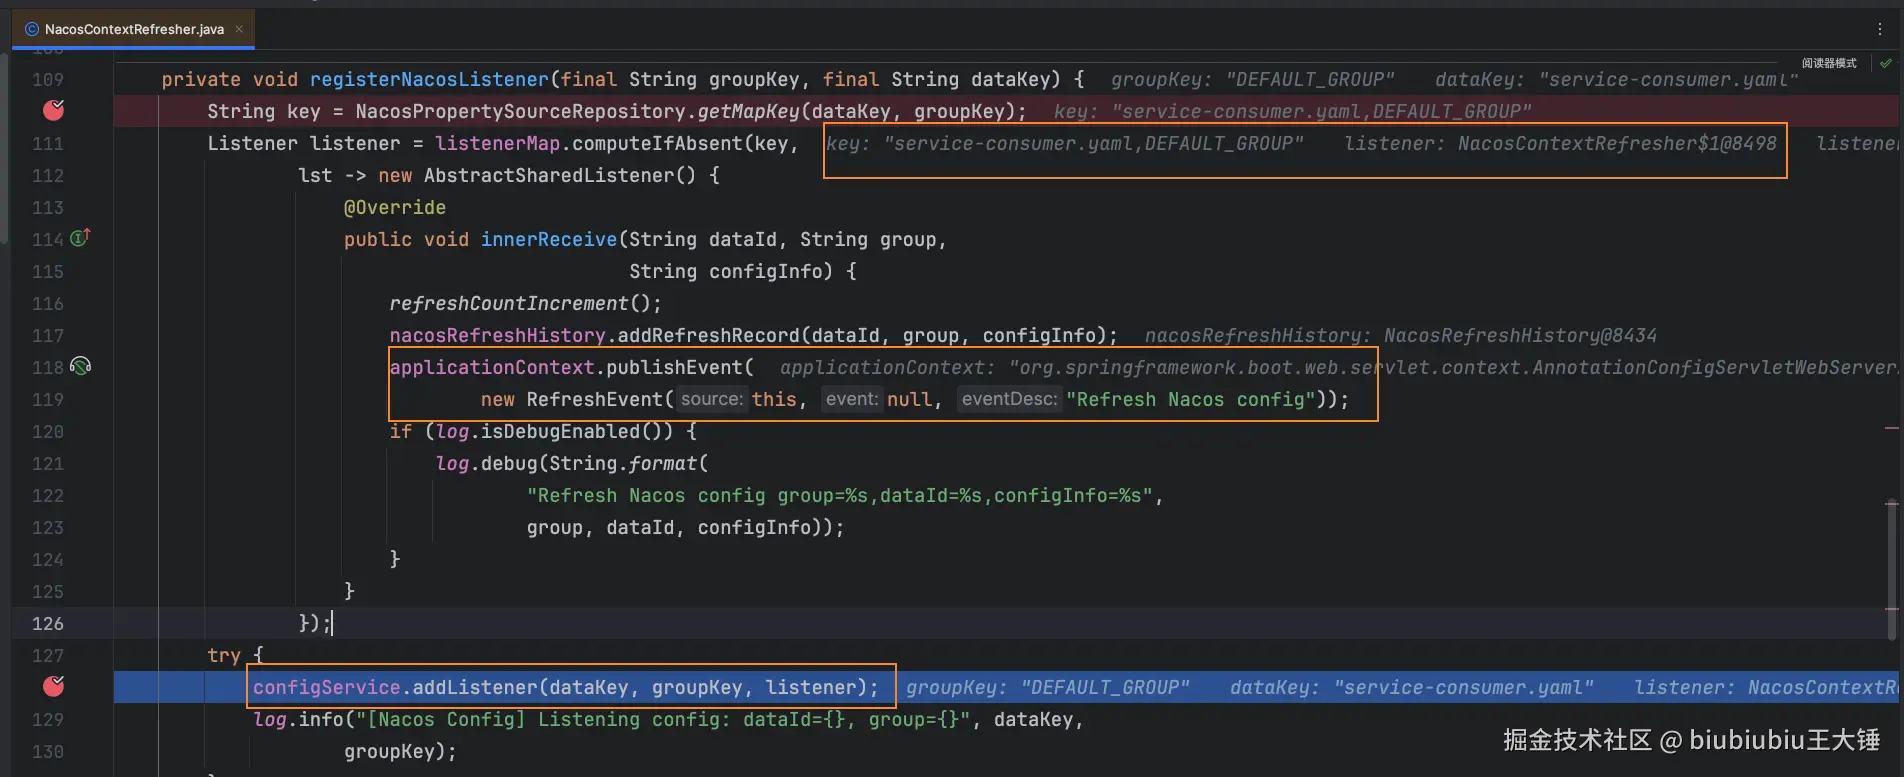Click line number 109 in the gutter
The image size is (1904, 777).
[48, 79]
